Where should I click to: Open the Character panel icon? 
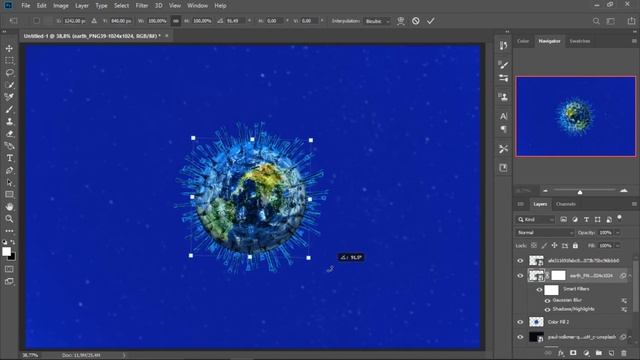coord(504,116)
